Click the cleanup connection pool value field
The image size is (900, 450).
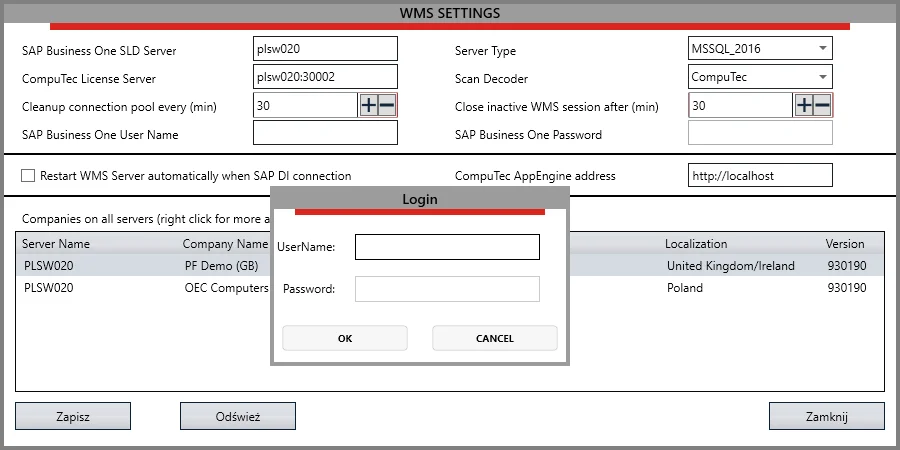306,106
